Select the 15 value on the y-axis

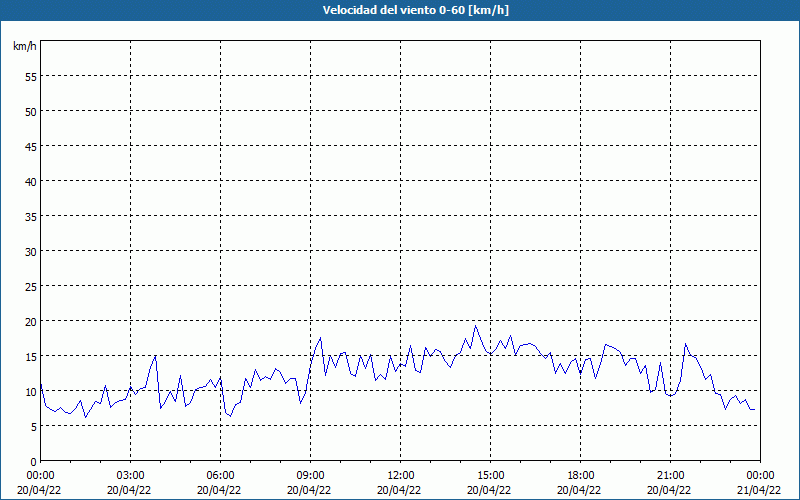[x=31, y=356]
